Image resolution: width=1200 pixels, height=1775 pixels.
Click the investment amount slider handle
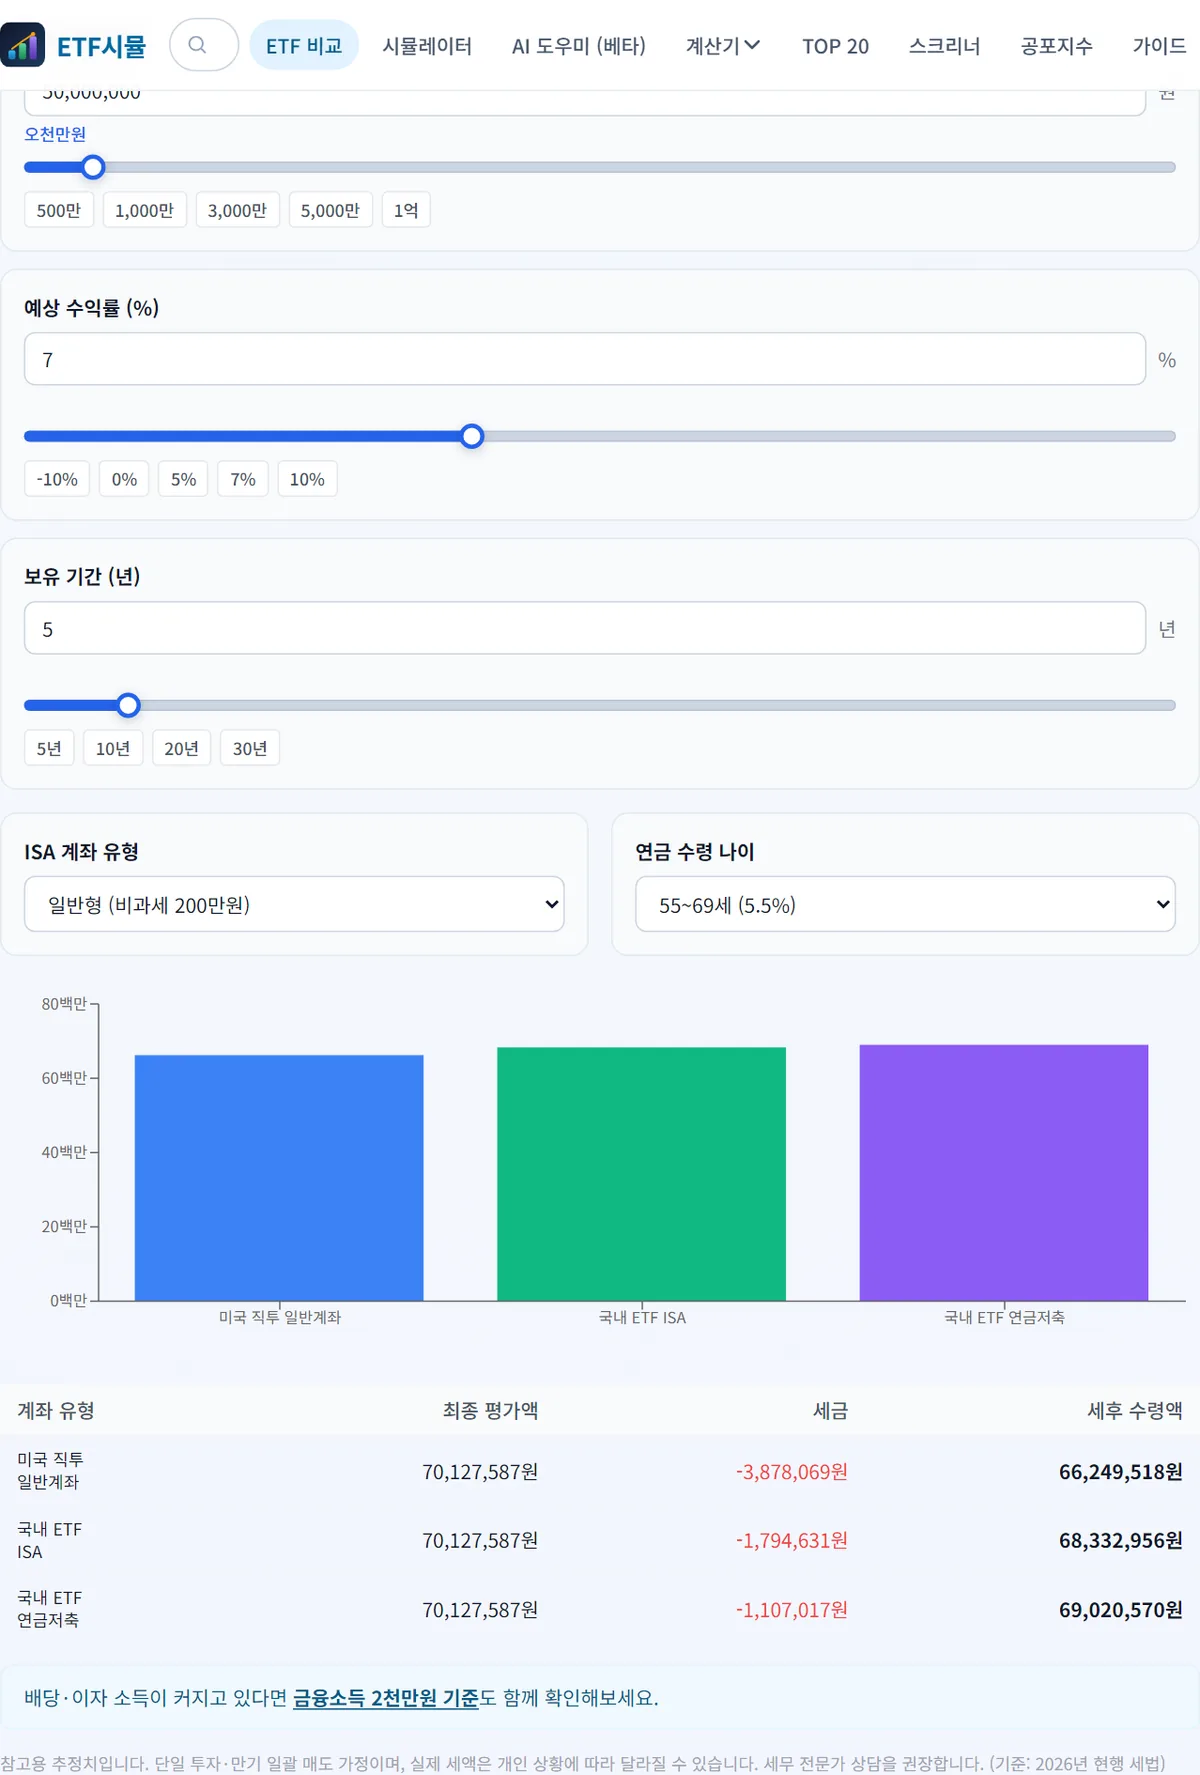coord(93,167)
